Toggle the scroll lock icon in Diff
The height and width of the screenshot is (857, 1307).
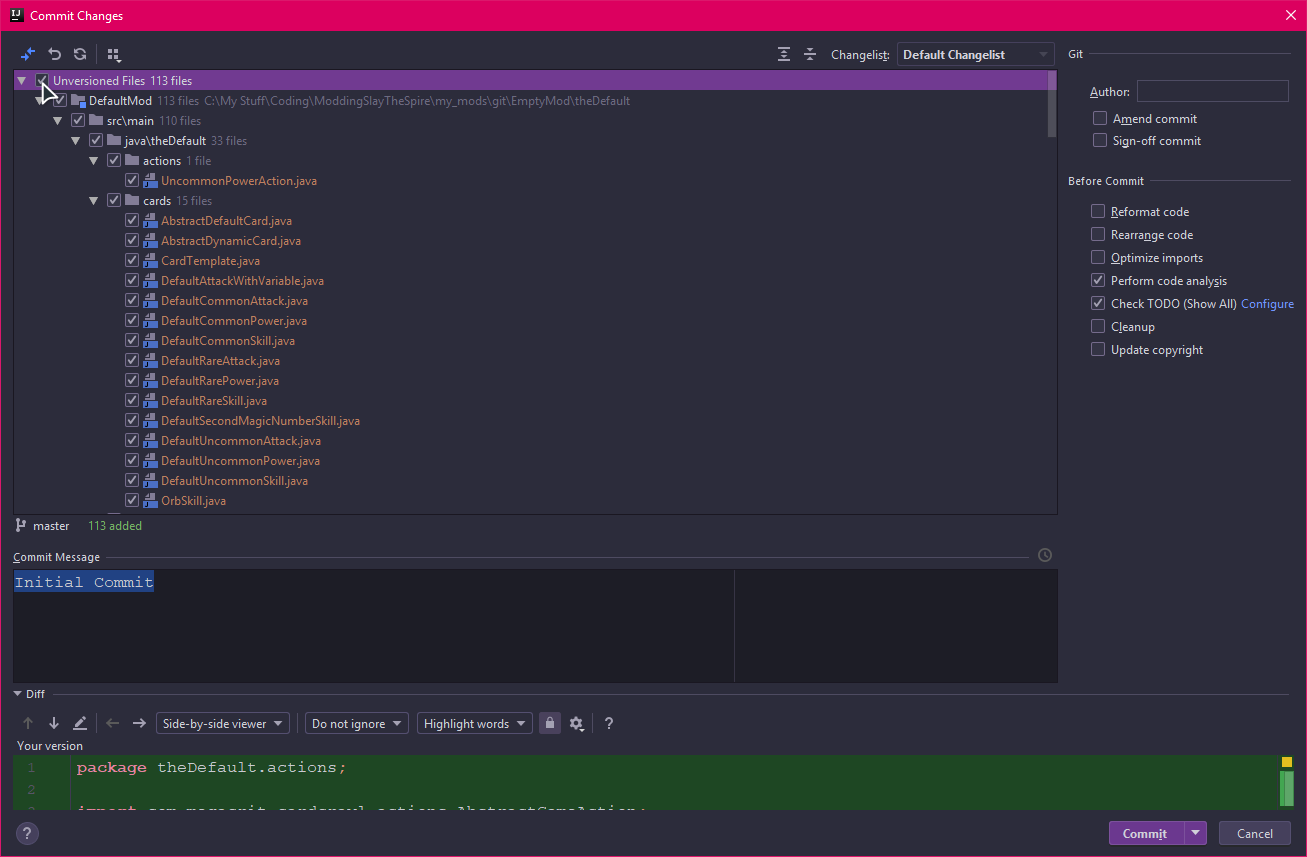549,723
